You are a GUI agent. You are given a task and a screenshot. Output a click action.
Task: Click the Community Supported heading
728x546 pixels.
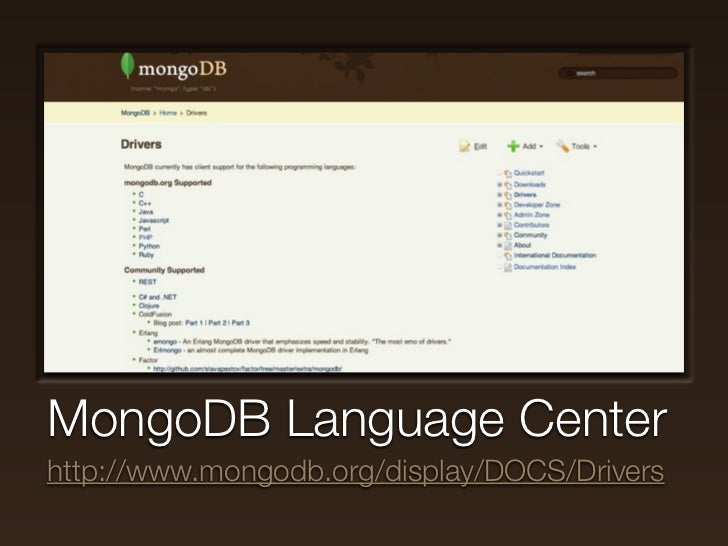click(x=164, y=270)
